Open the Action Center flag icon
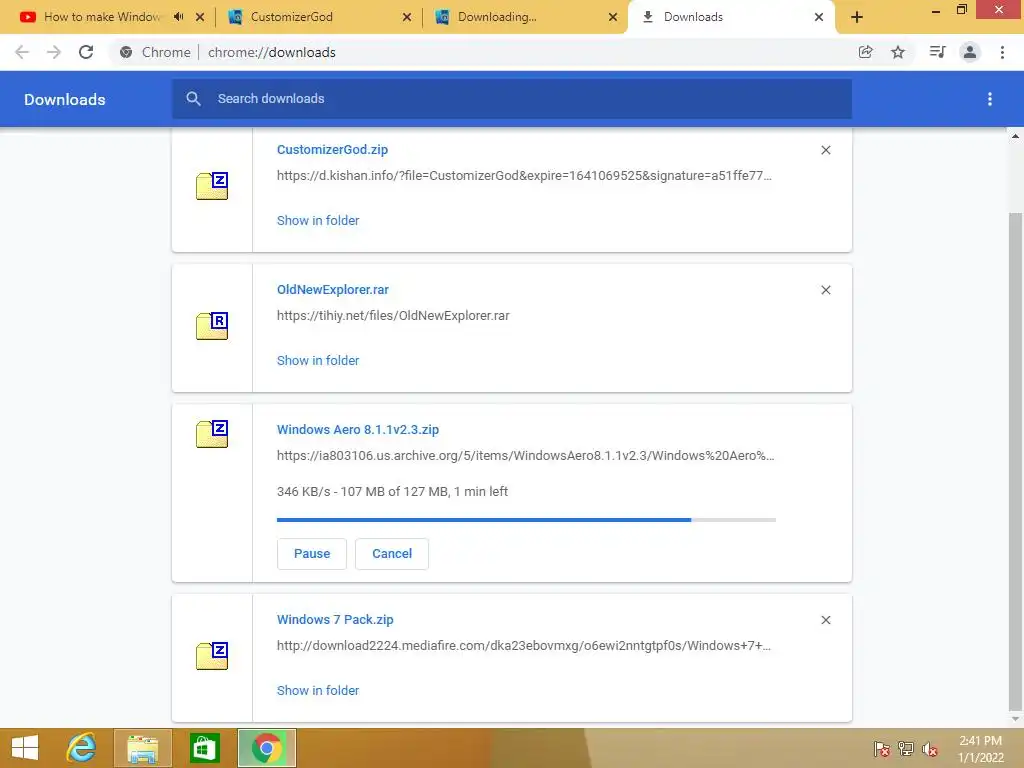This screenshot has height=768, width=1024. [x=882, y=748]
